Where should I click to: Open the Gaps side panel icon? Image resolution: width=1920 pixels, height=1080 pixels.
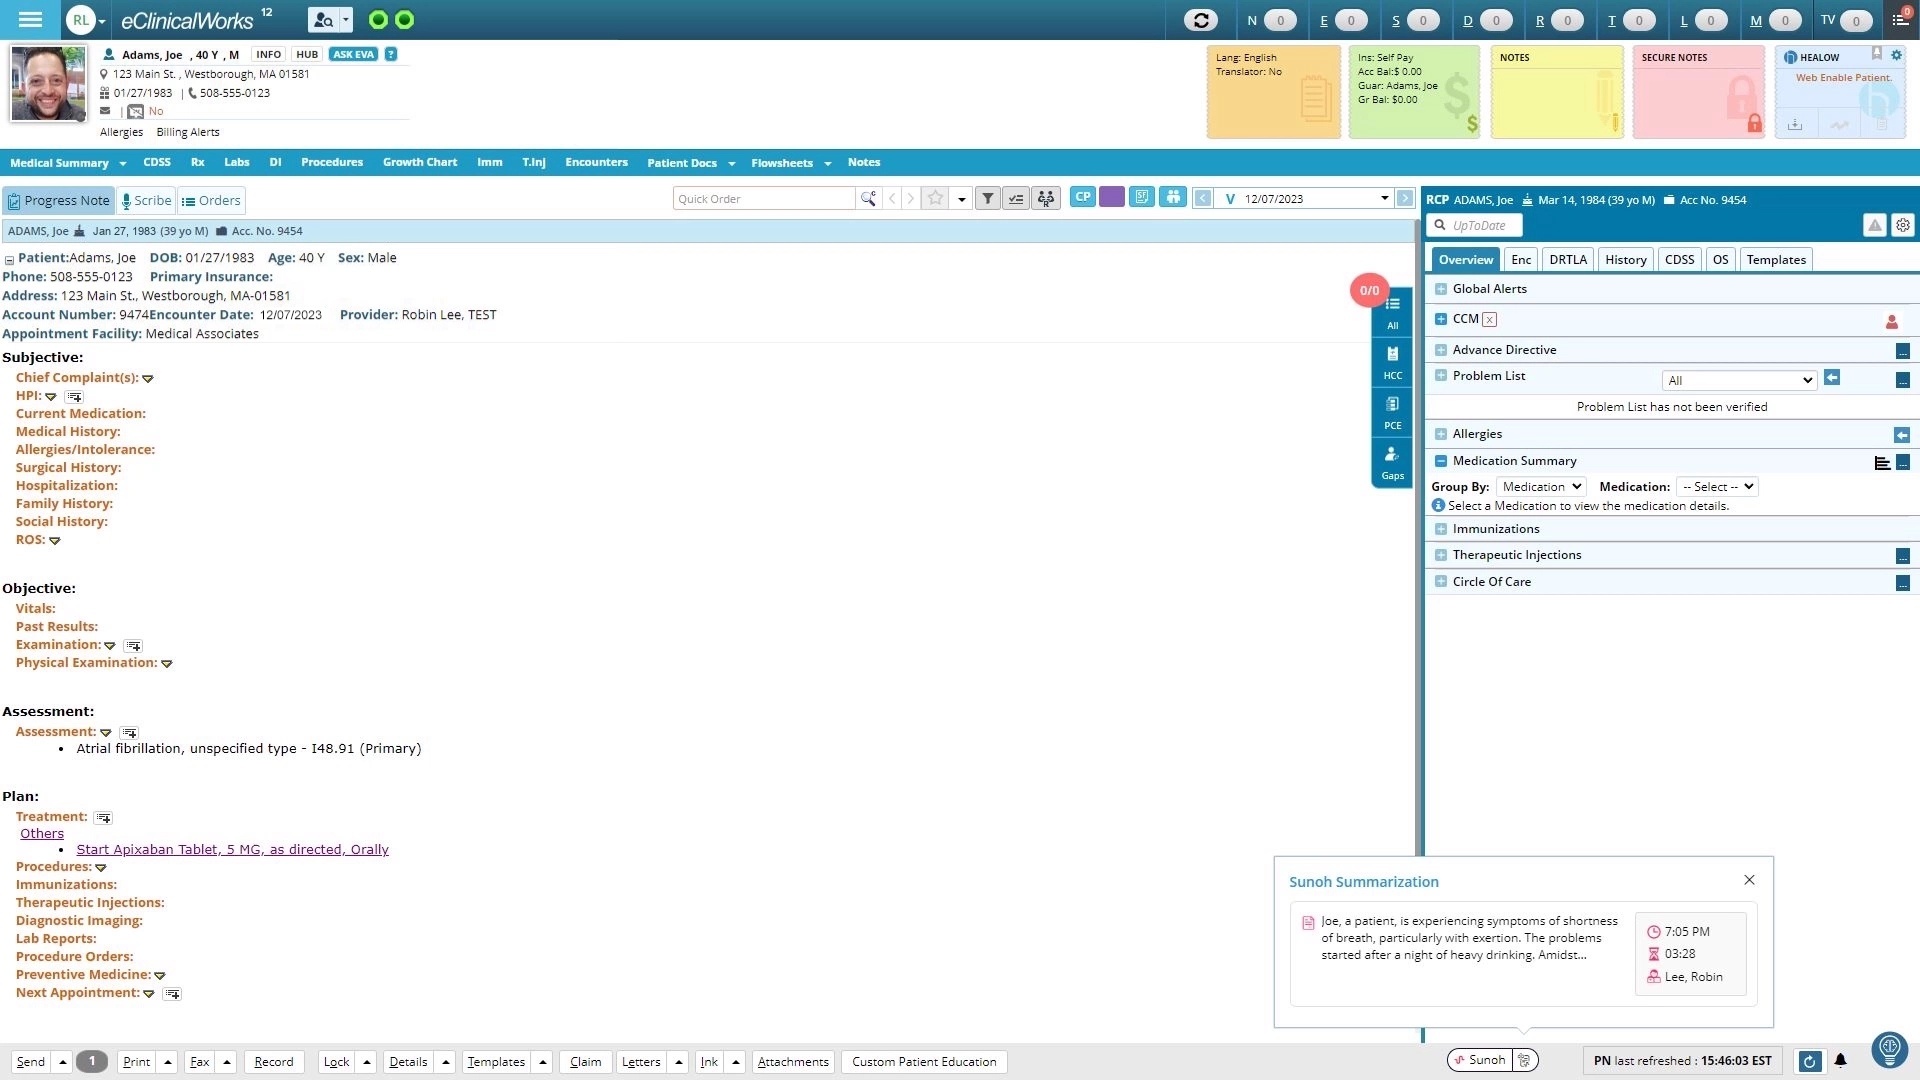point(1392,462)
